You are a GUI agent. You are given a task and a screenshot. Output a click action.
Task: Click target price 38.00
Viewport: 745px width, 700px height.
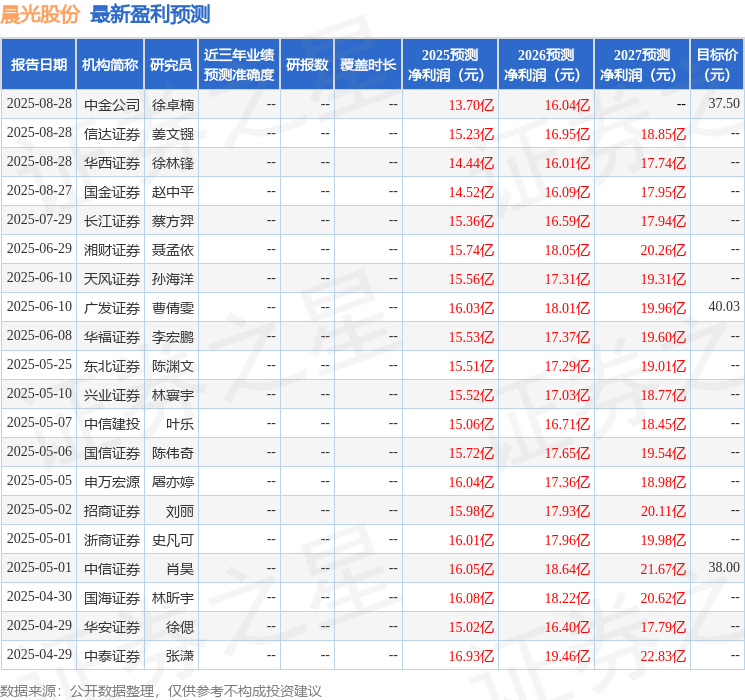point(724,567)
